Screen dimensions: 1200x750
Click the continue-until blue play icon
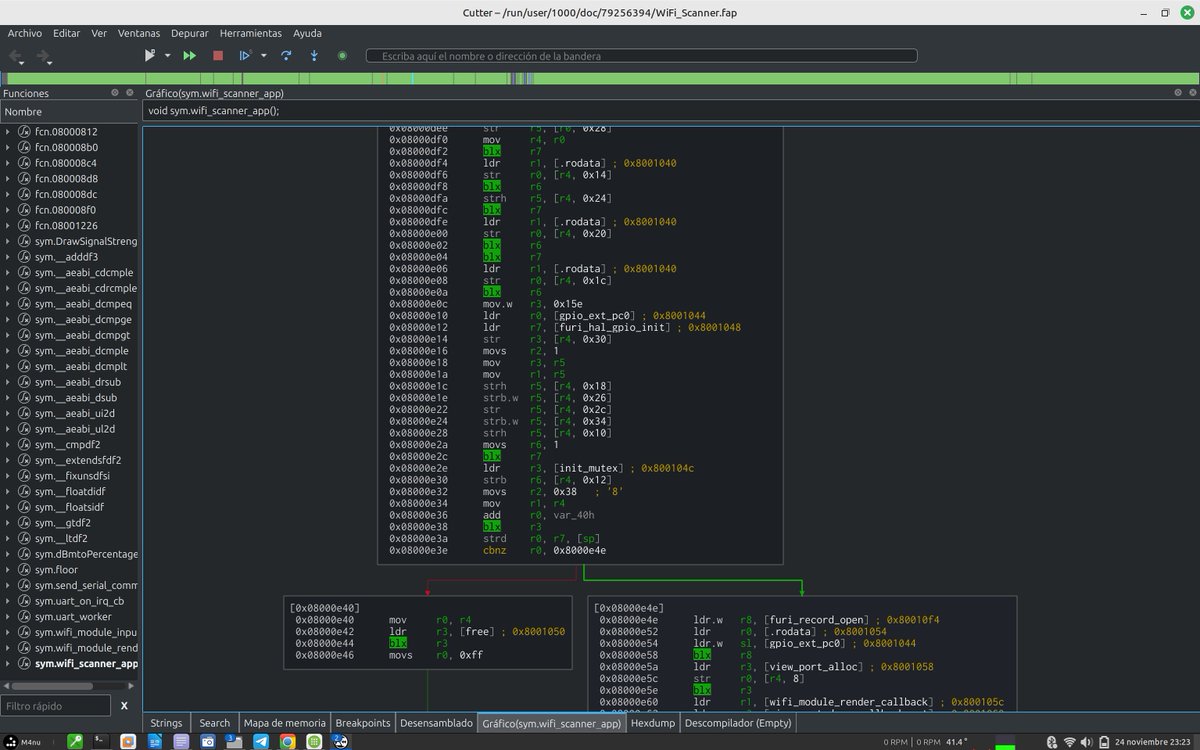(x=245, y=56)
